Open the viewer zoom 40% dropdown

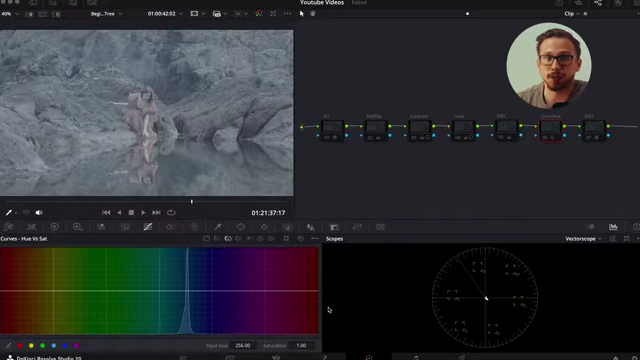[10, 14]
